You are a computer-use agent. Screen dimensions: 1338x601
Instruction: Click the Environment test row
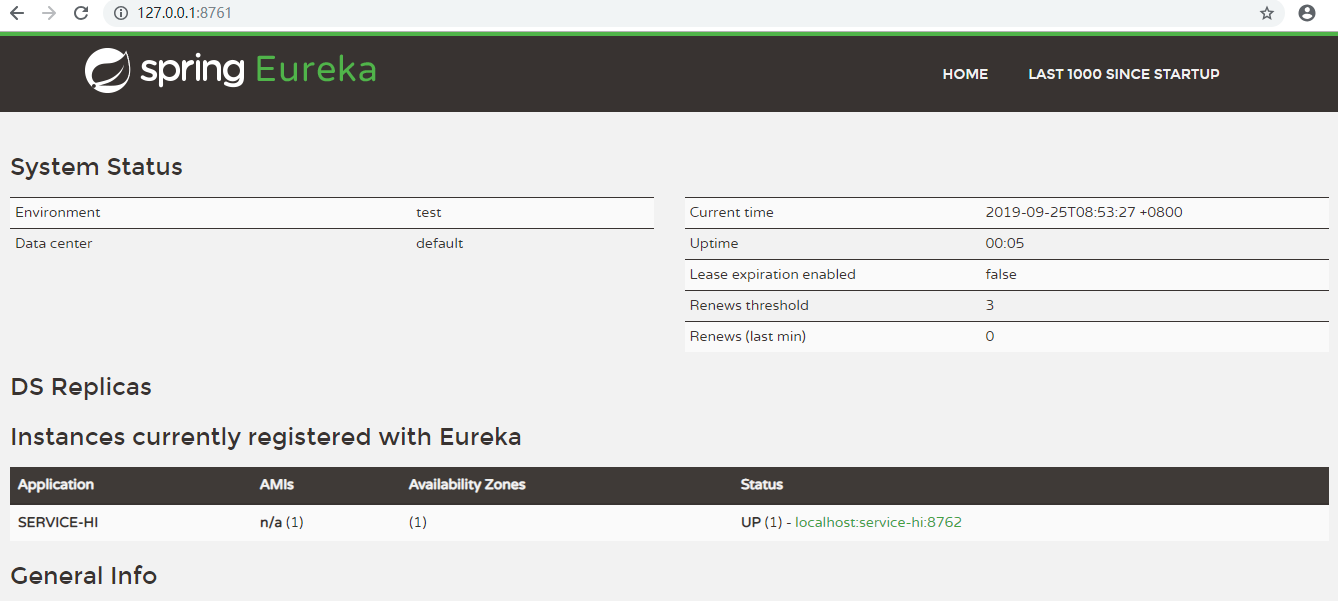pos(330,213)
